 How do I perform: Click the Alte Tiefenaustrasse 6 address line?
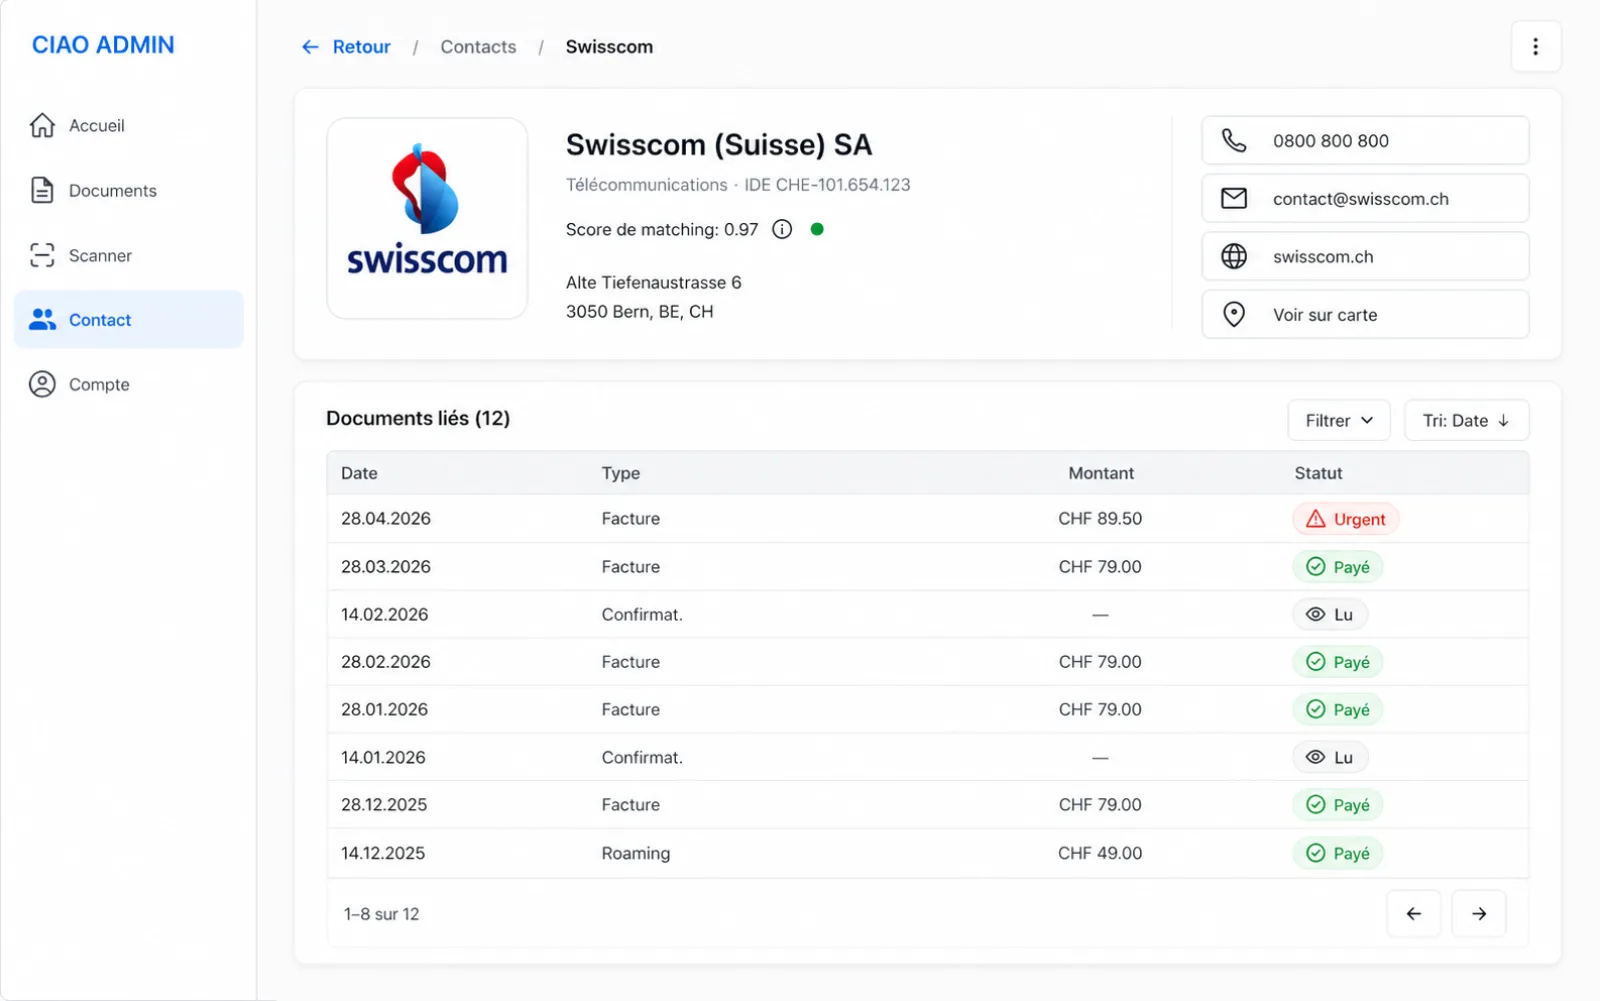654,283
